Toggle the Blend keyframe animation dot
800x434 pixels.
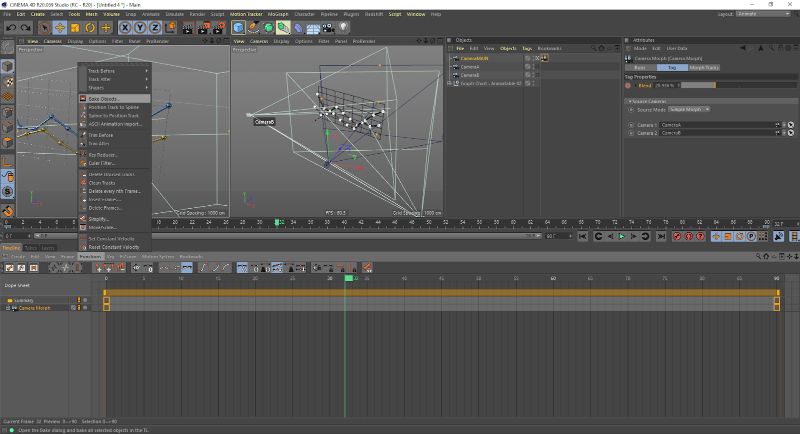[629, 85]
